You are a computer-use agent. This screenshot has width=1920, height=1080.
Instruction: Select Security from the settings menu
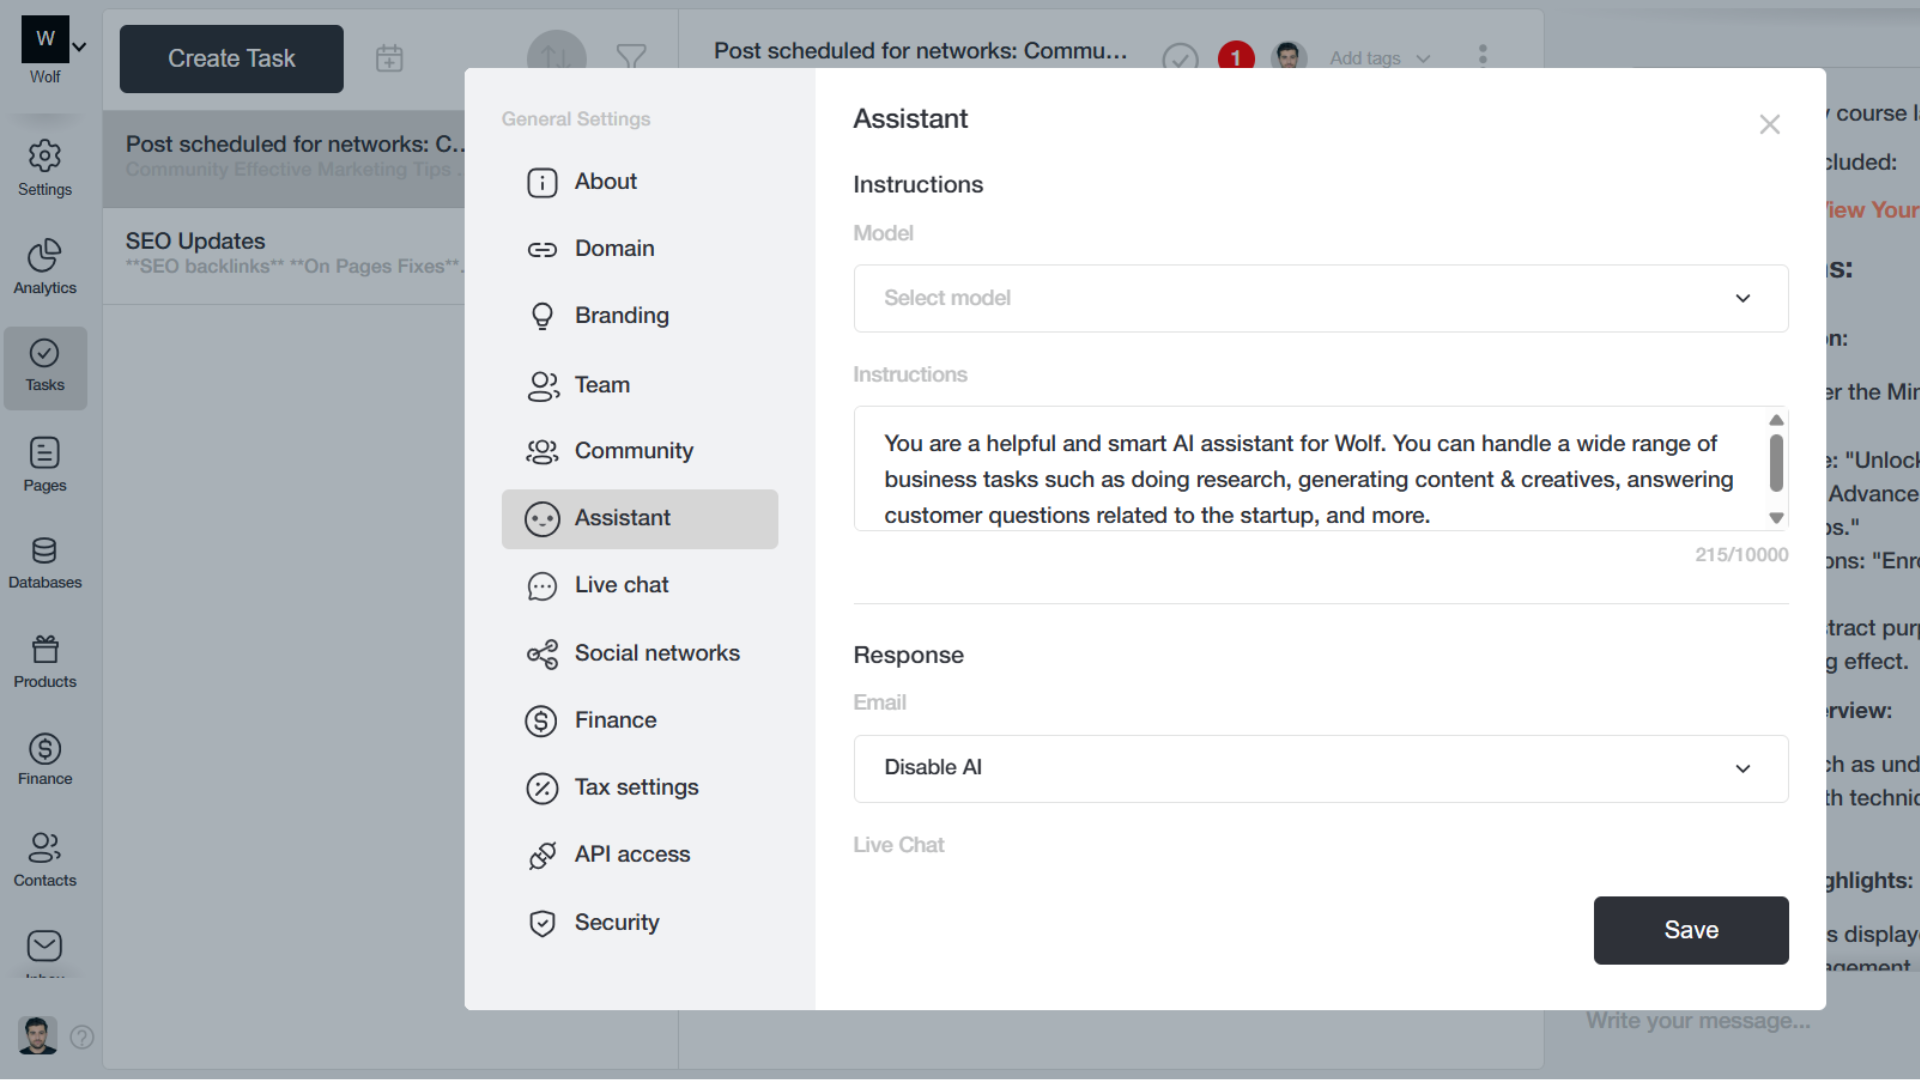coord(616,922)
